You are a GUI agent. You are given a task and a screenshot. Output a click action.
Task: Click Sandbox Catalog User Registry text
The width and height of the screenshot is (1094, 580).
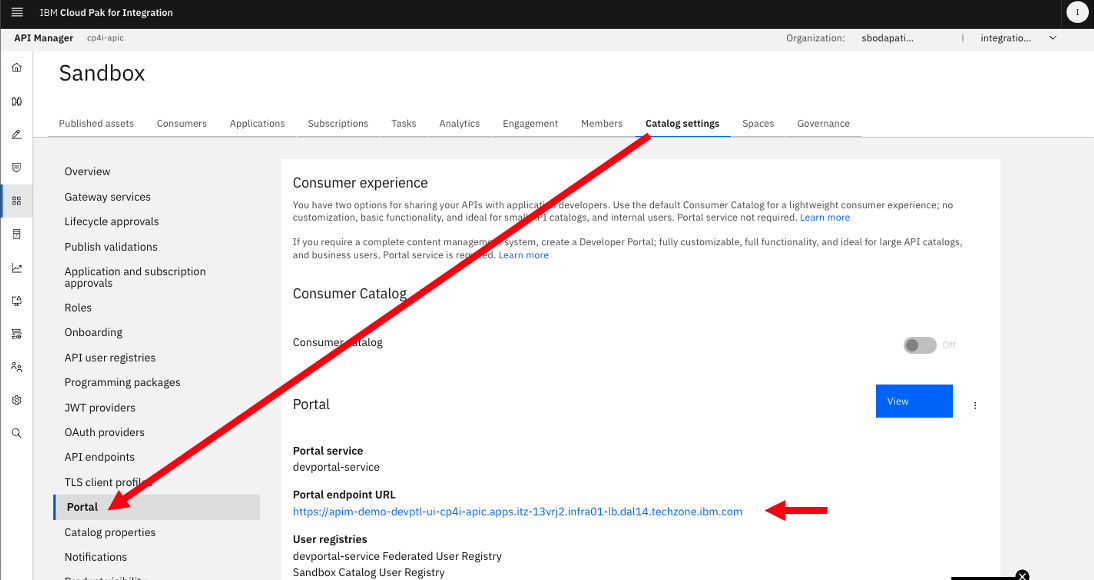click(x=368, y=572)
